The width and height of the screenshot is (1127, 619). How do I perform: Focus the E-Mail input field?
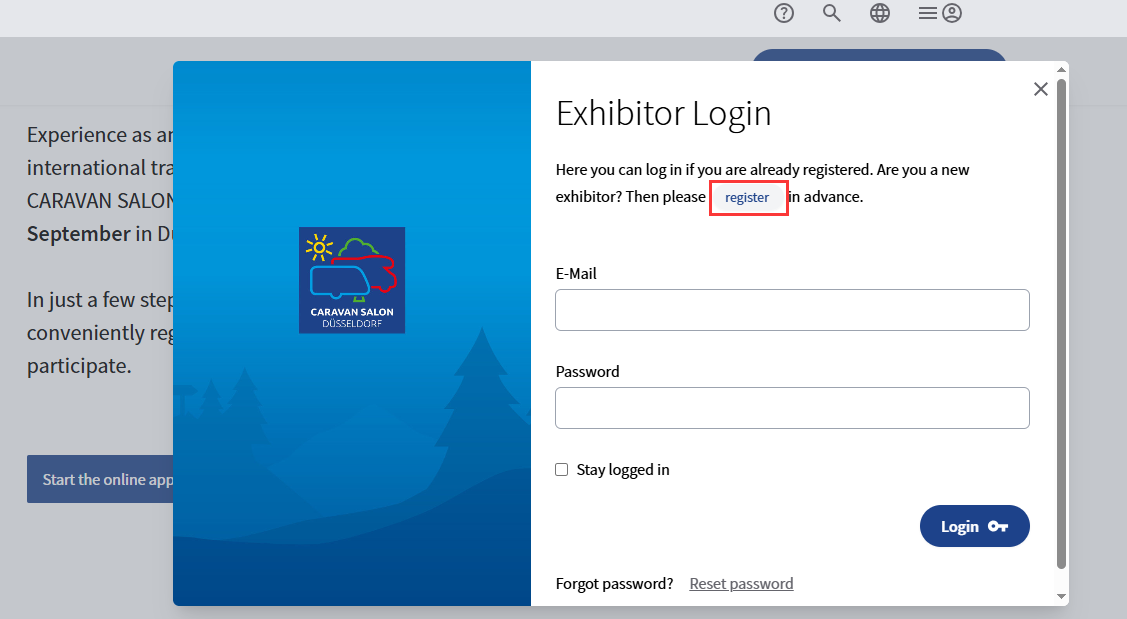pyautogui.click(x=792, y=310)
